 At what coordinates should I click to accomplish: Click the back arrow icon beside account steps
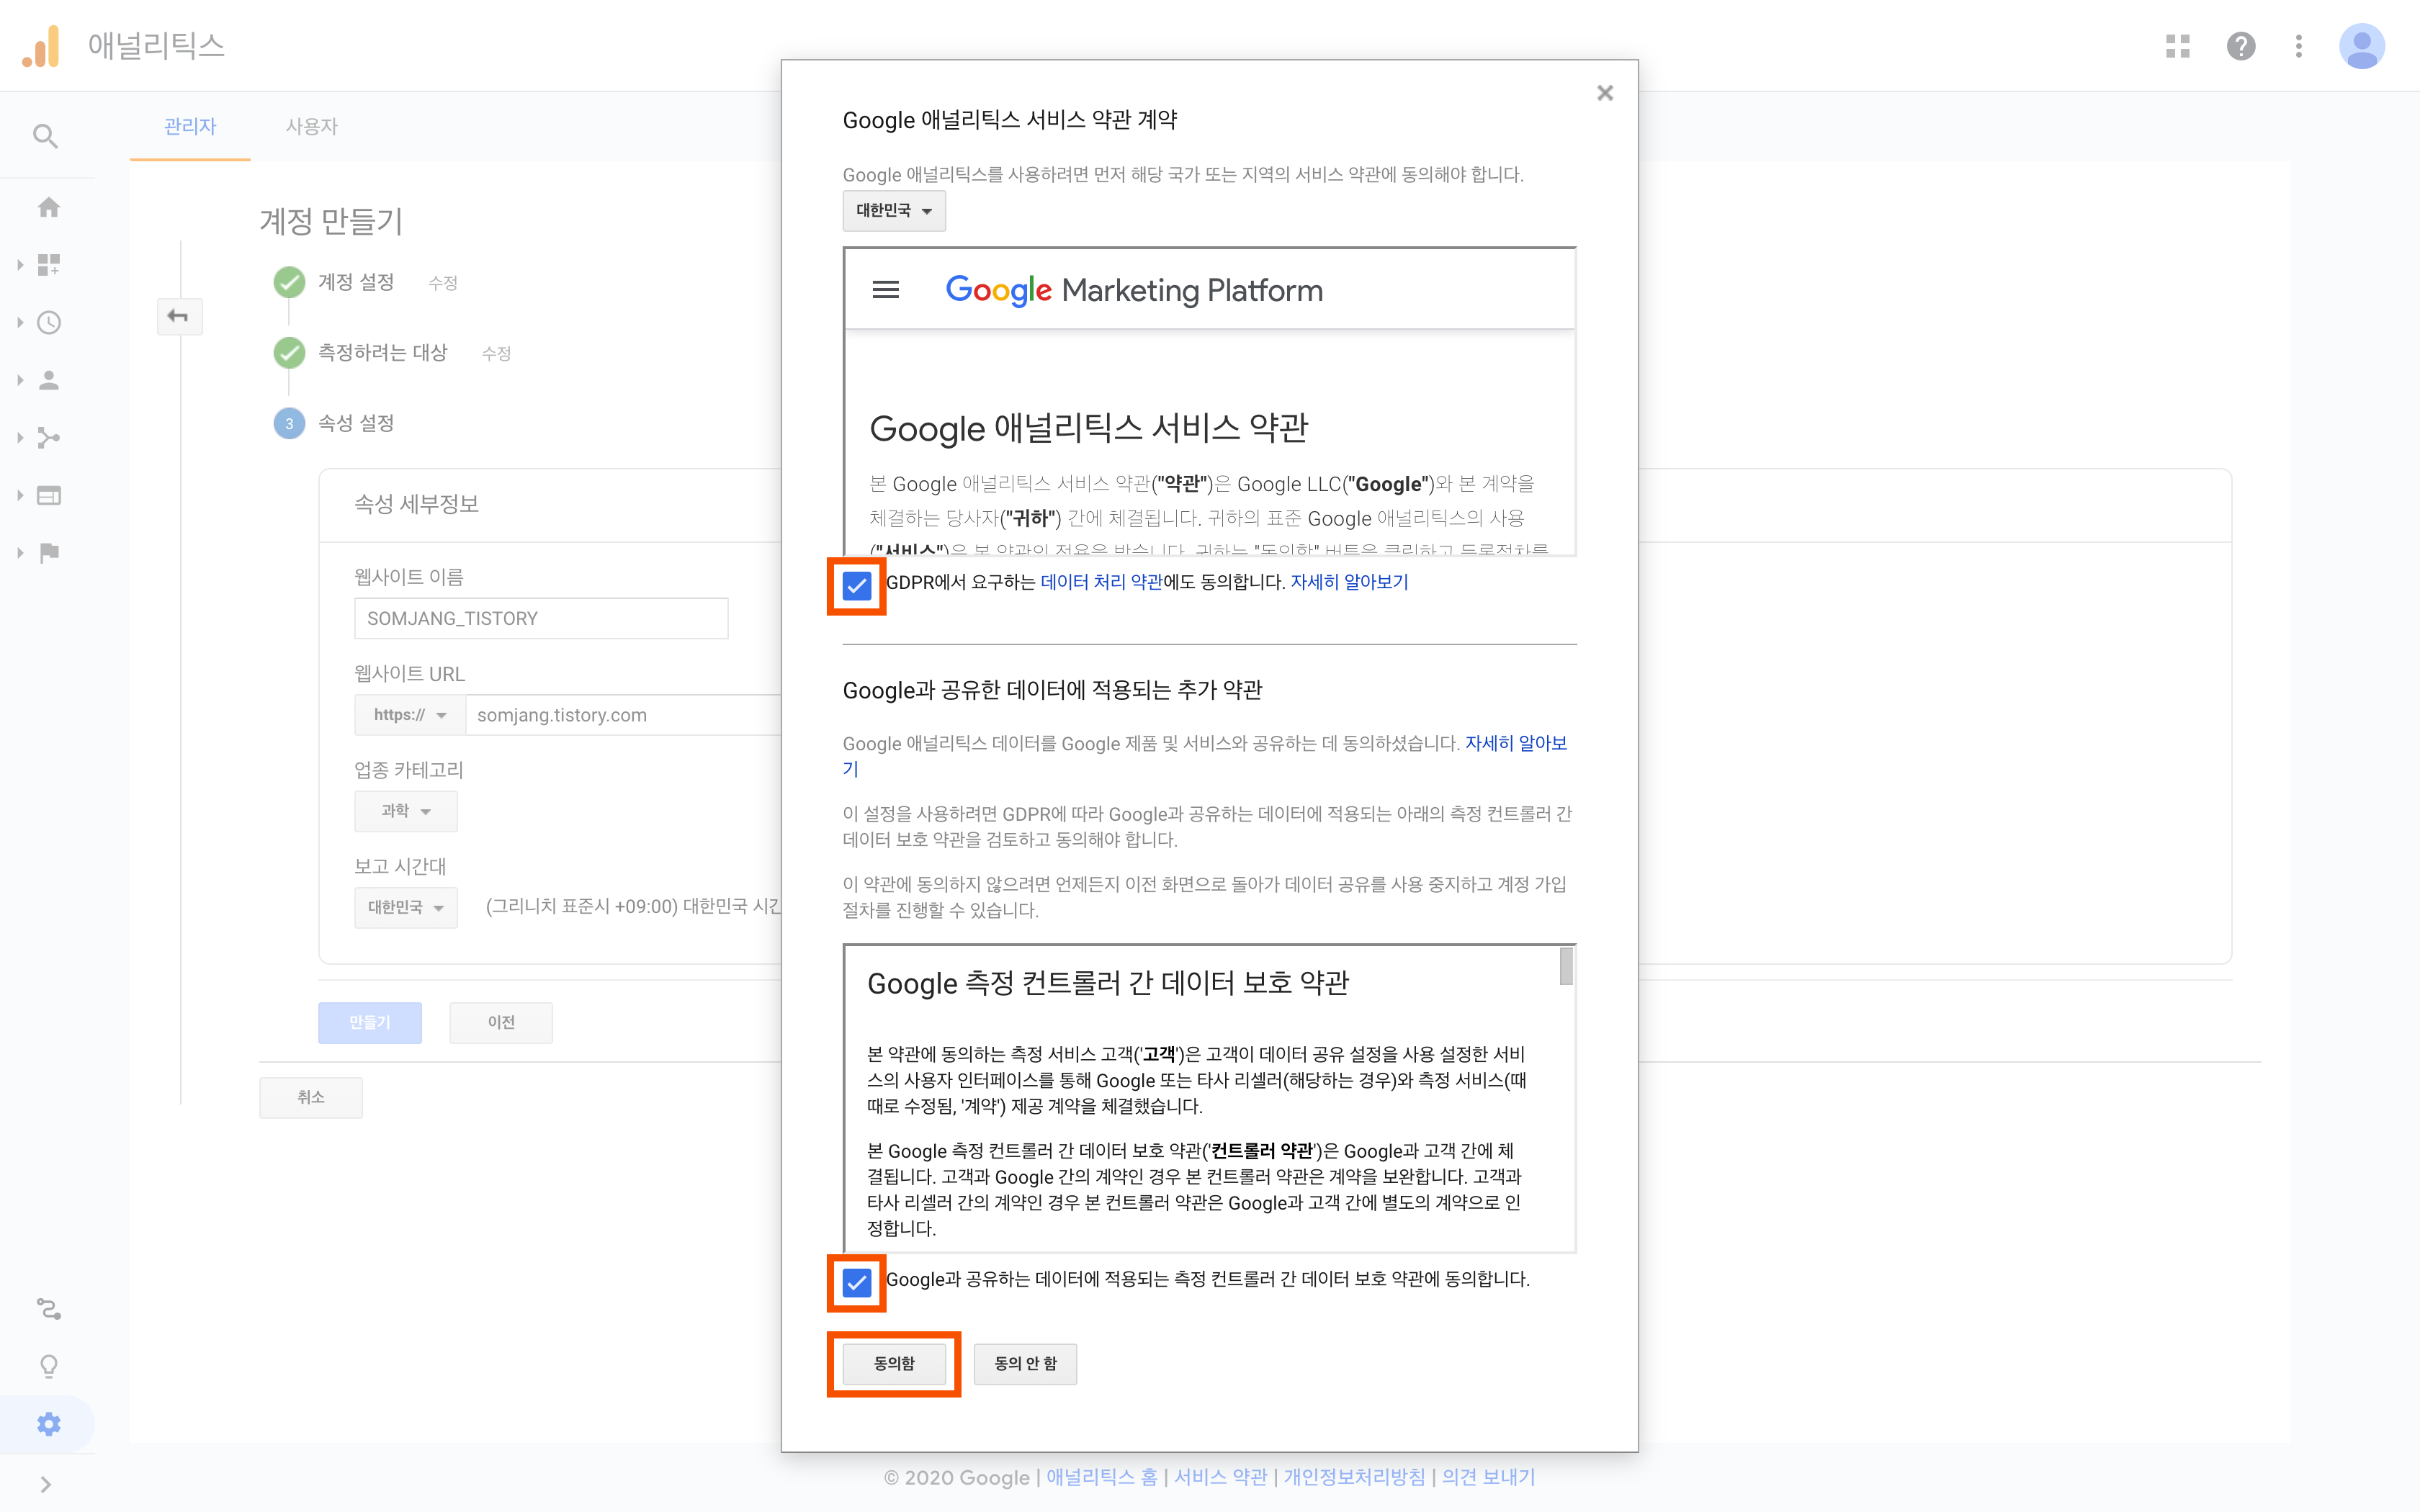coord(179,316)
